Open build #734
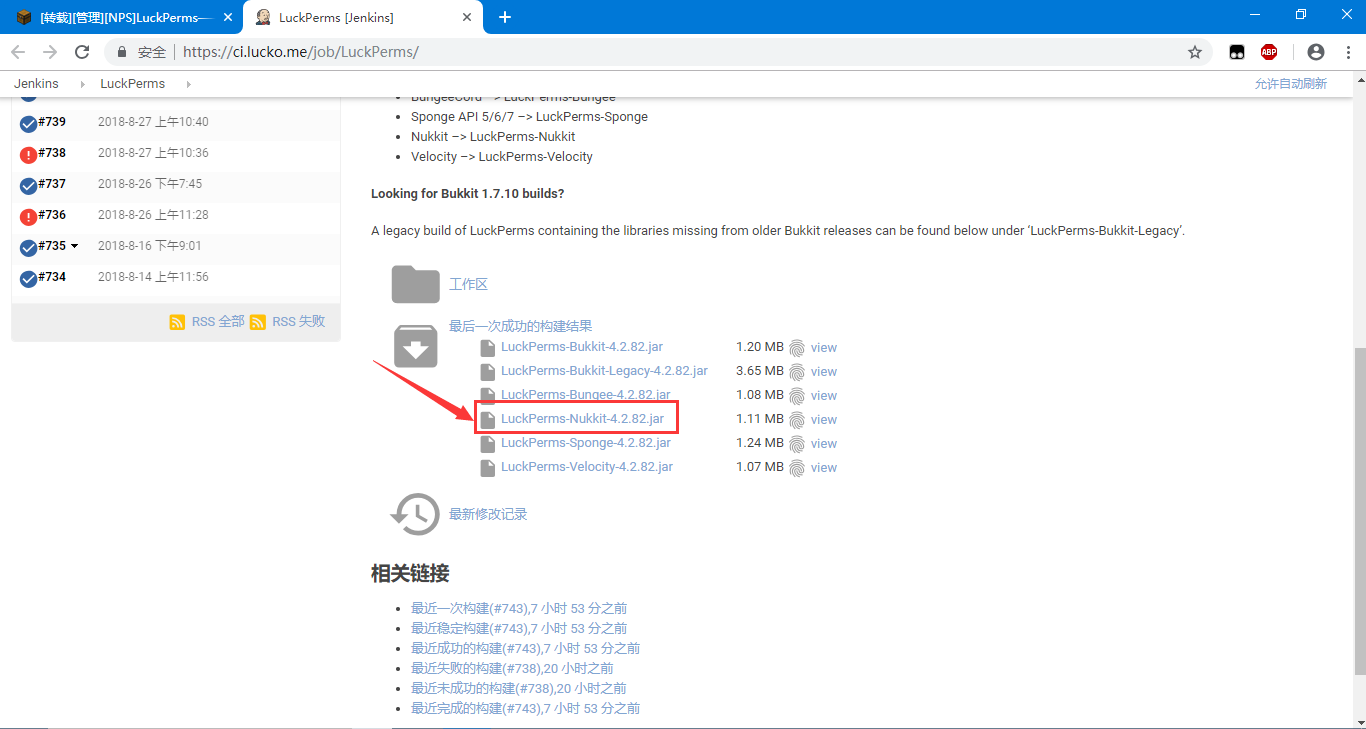This screenshot has height=729, width=1366. tap(52, 277)
